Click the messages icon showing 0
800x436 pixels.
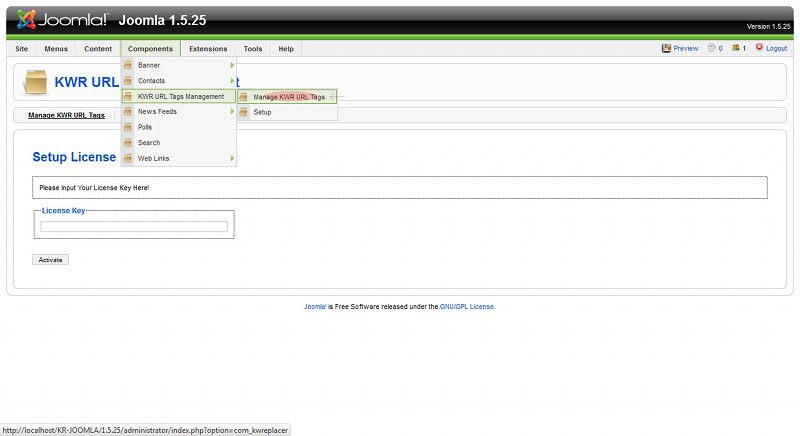pos(712,48)
